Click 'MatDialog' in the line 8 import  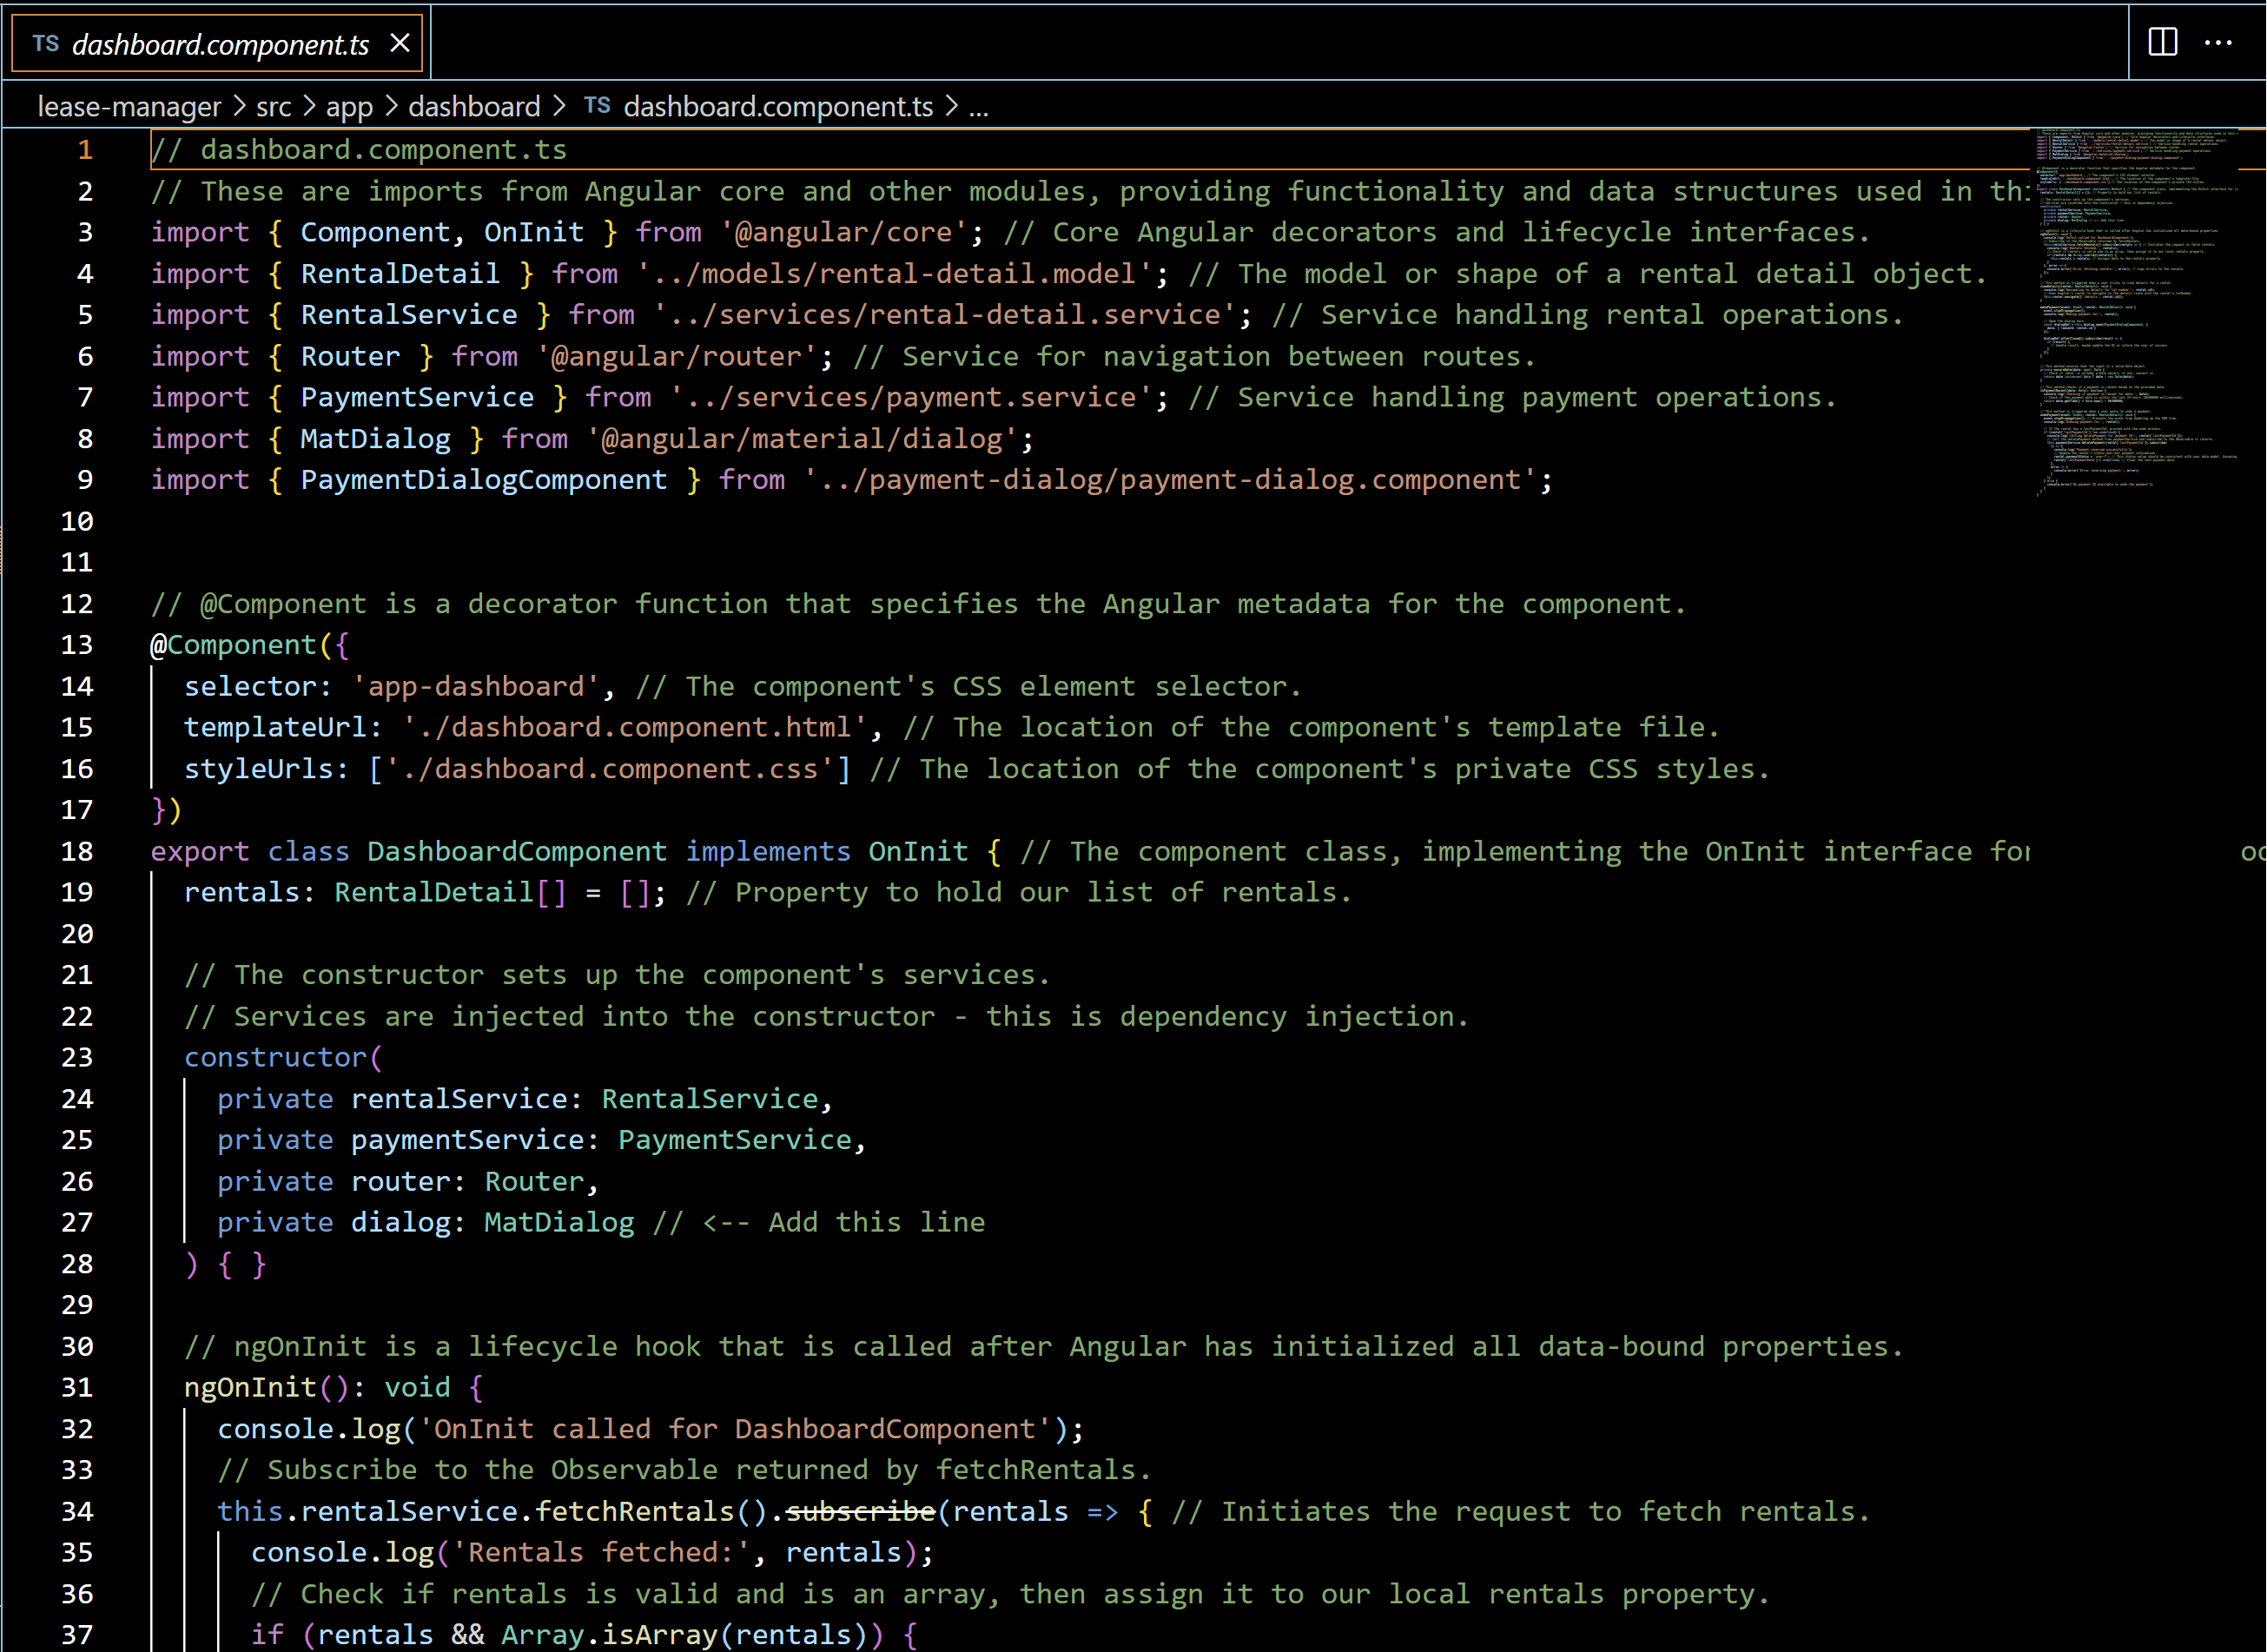click(x=375, y=439)
